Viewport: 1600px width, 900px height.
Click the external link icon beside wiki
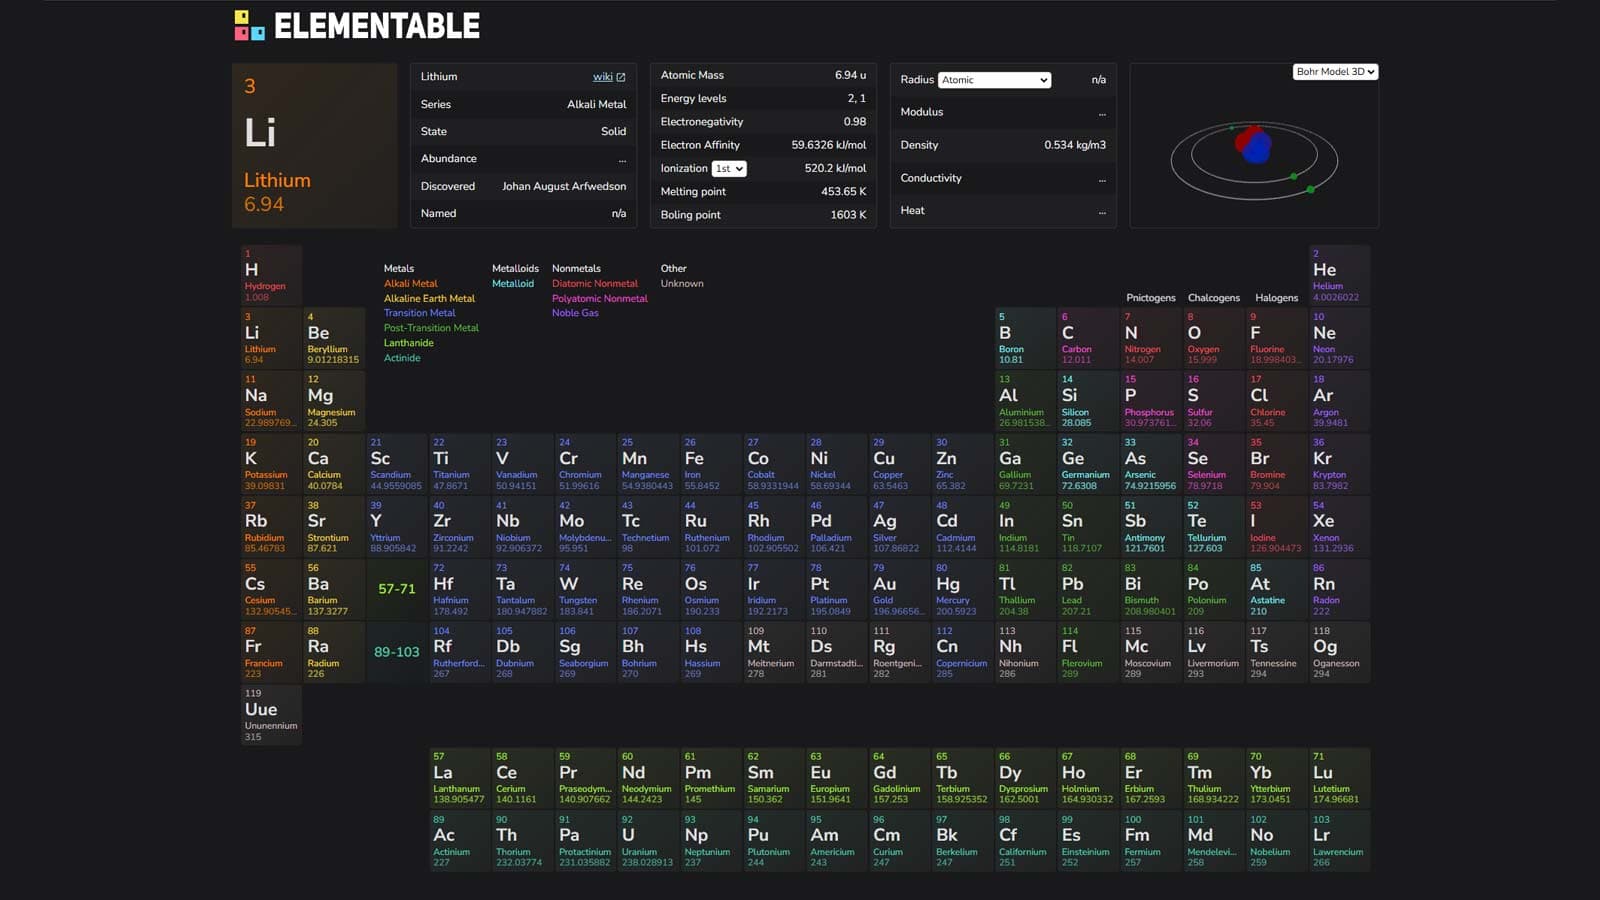point(620,76)
